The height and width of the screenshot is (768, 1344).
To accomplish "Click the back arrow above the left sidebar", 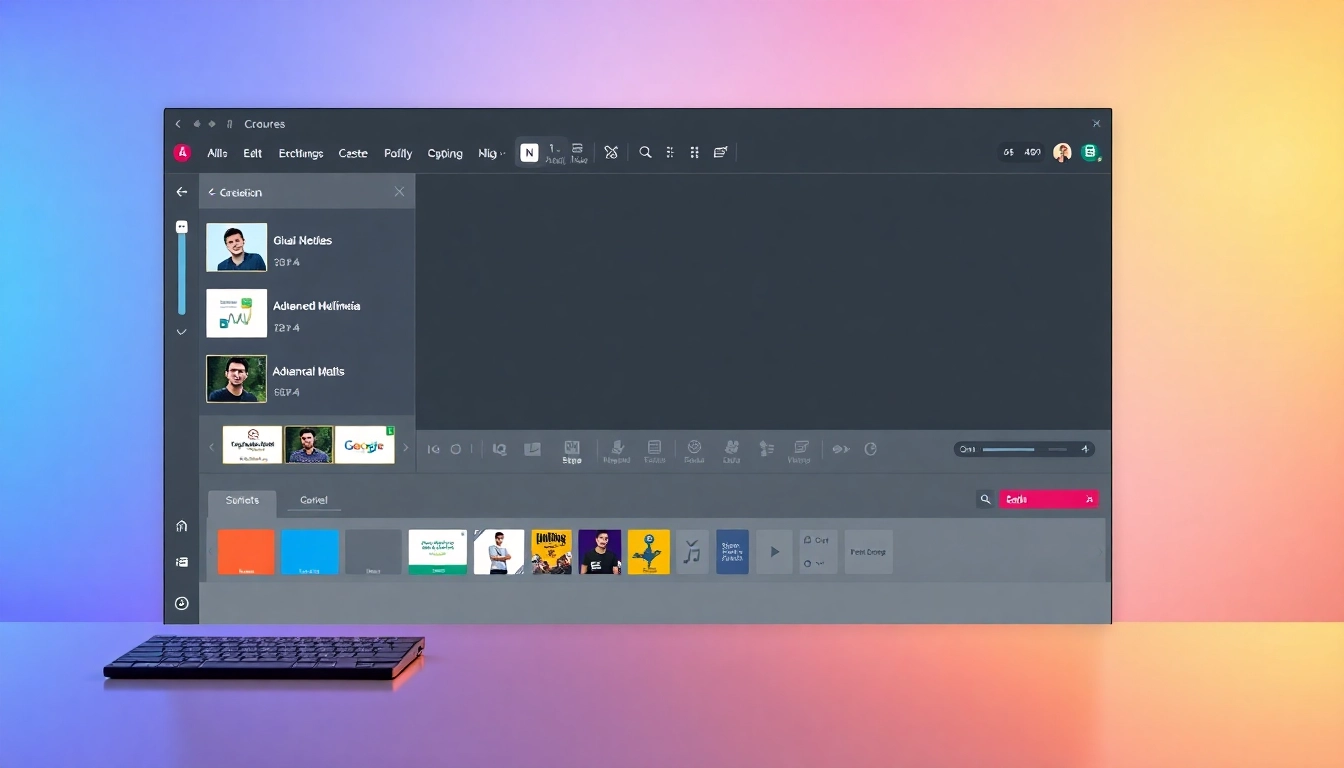I will coord(181,192).
